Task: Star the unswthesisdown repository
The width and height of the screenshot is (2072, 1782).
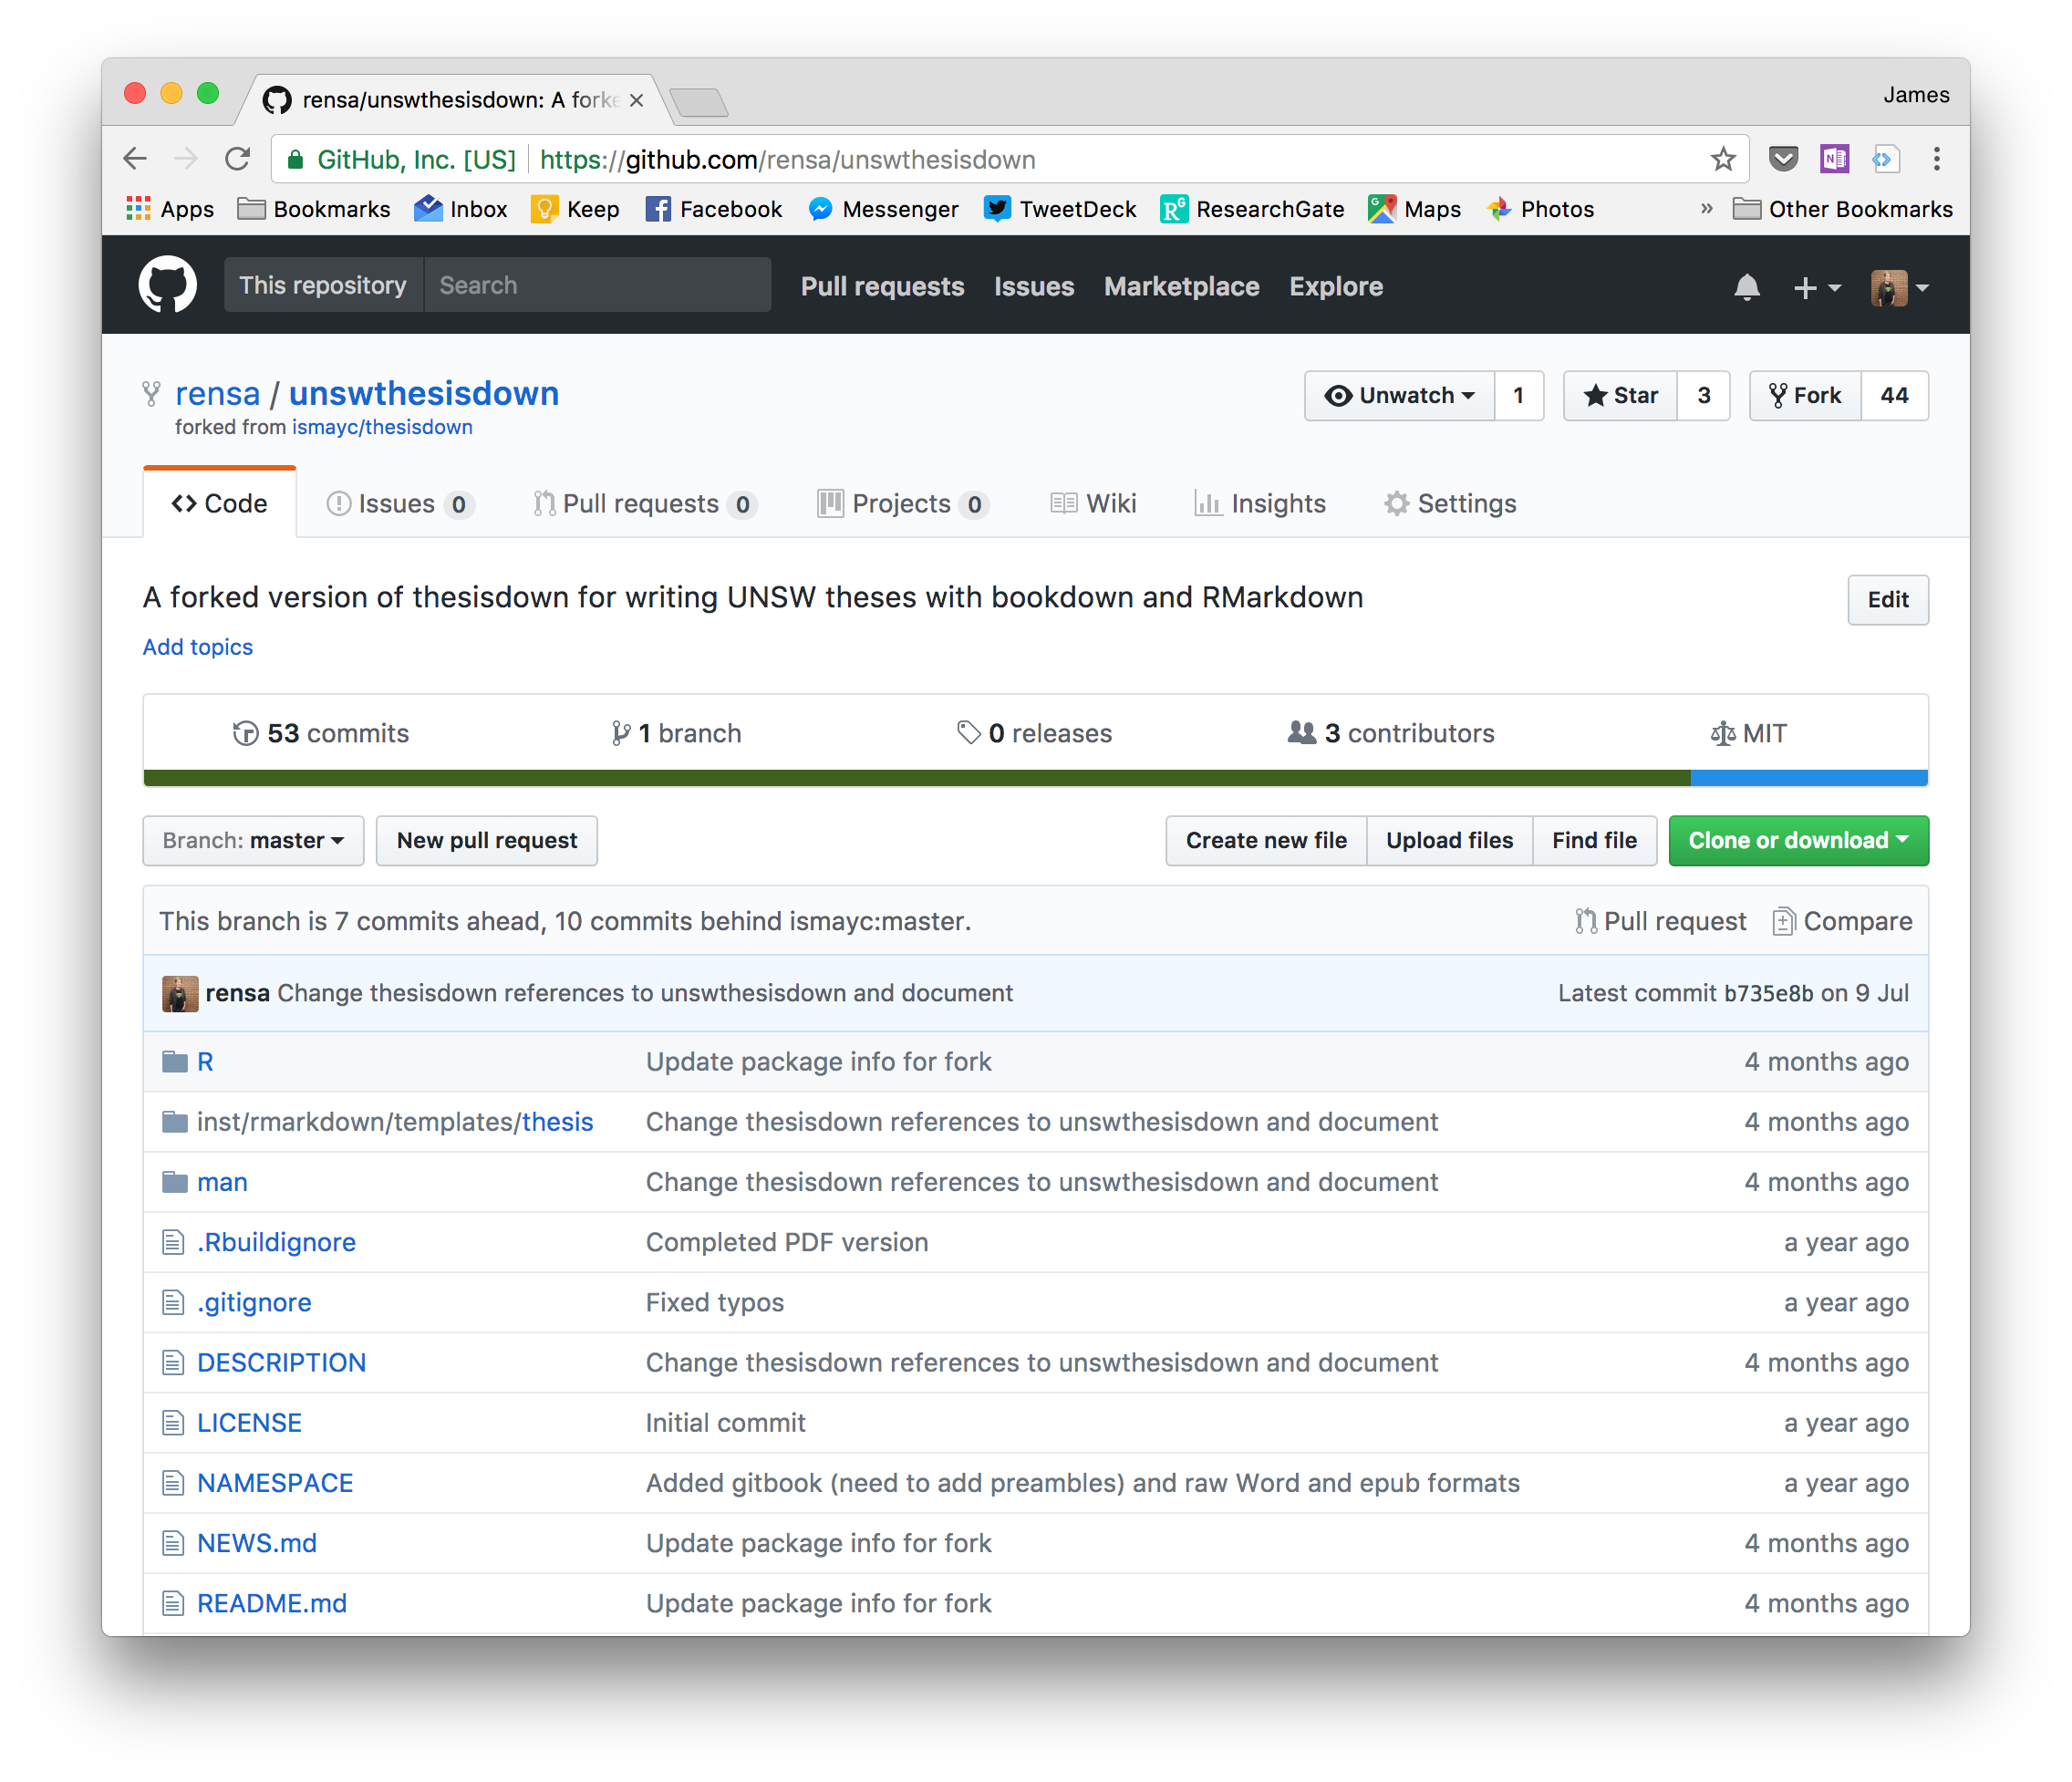Action: (1620, 396)
